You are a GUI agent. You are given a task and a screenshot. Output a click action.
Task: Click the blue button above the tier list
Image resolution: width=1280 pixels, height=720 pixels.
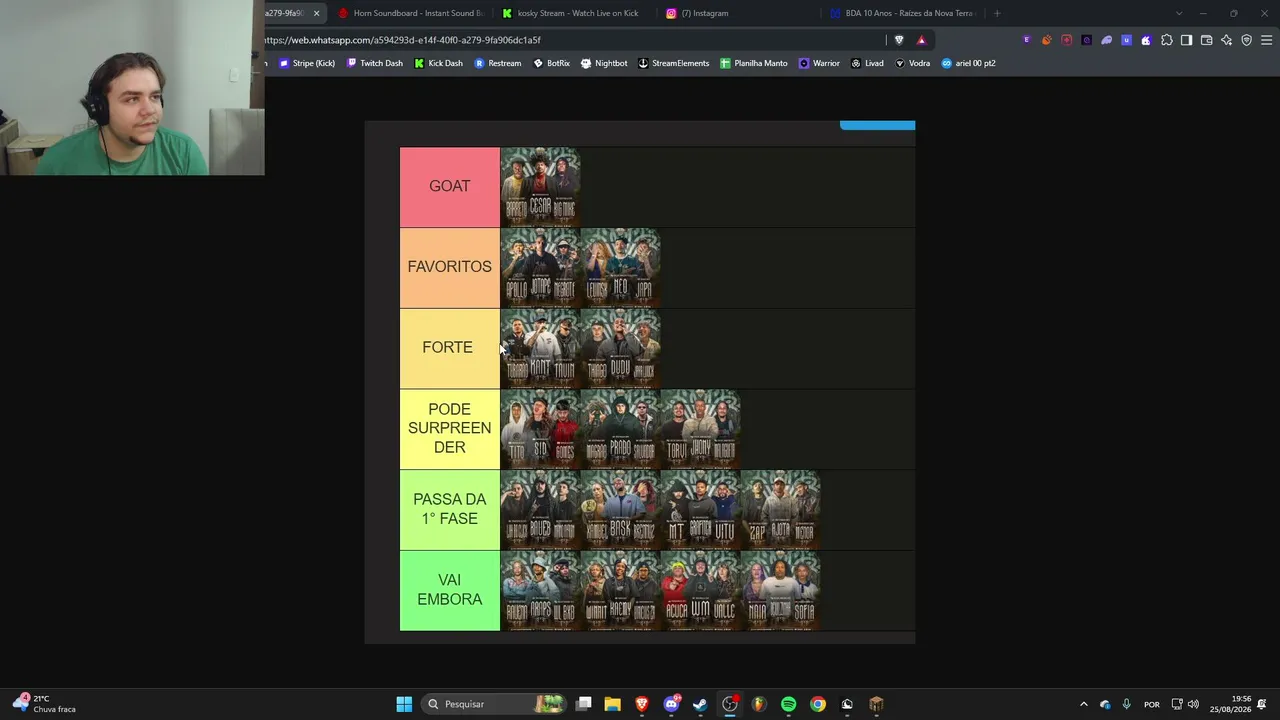pyautogui.click(x=877, y=125)
